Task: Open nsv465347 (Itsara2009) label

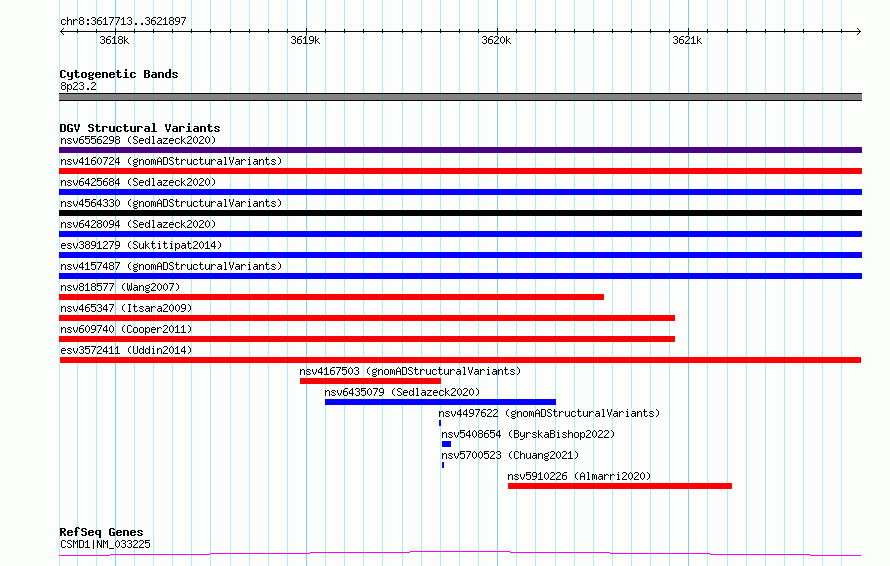Action: (x=126, y=308)
